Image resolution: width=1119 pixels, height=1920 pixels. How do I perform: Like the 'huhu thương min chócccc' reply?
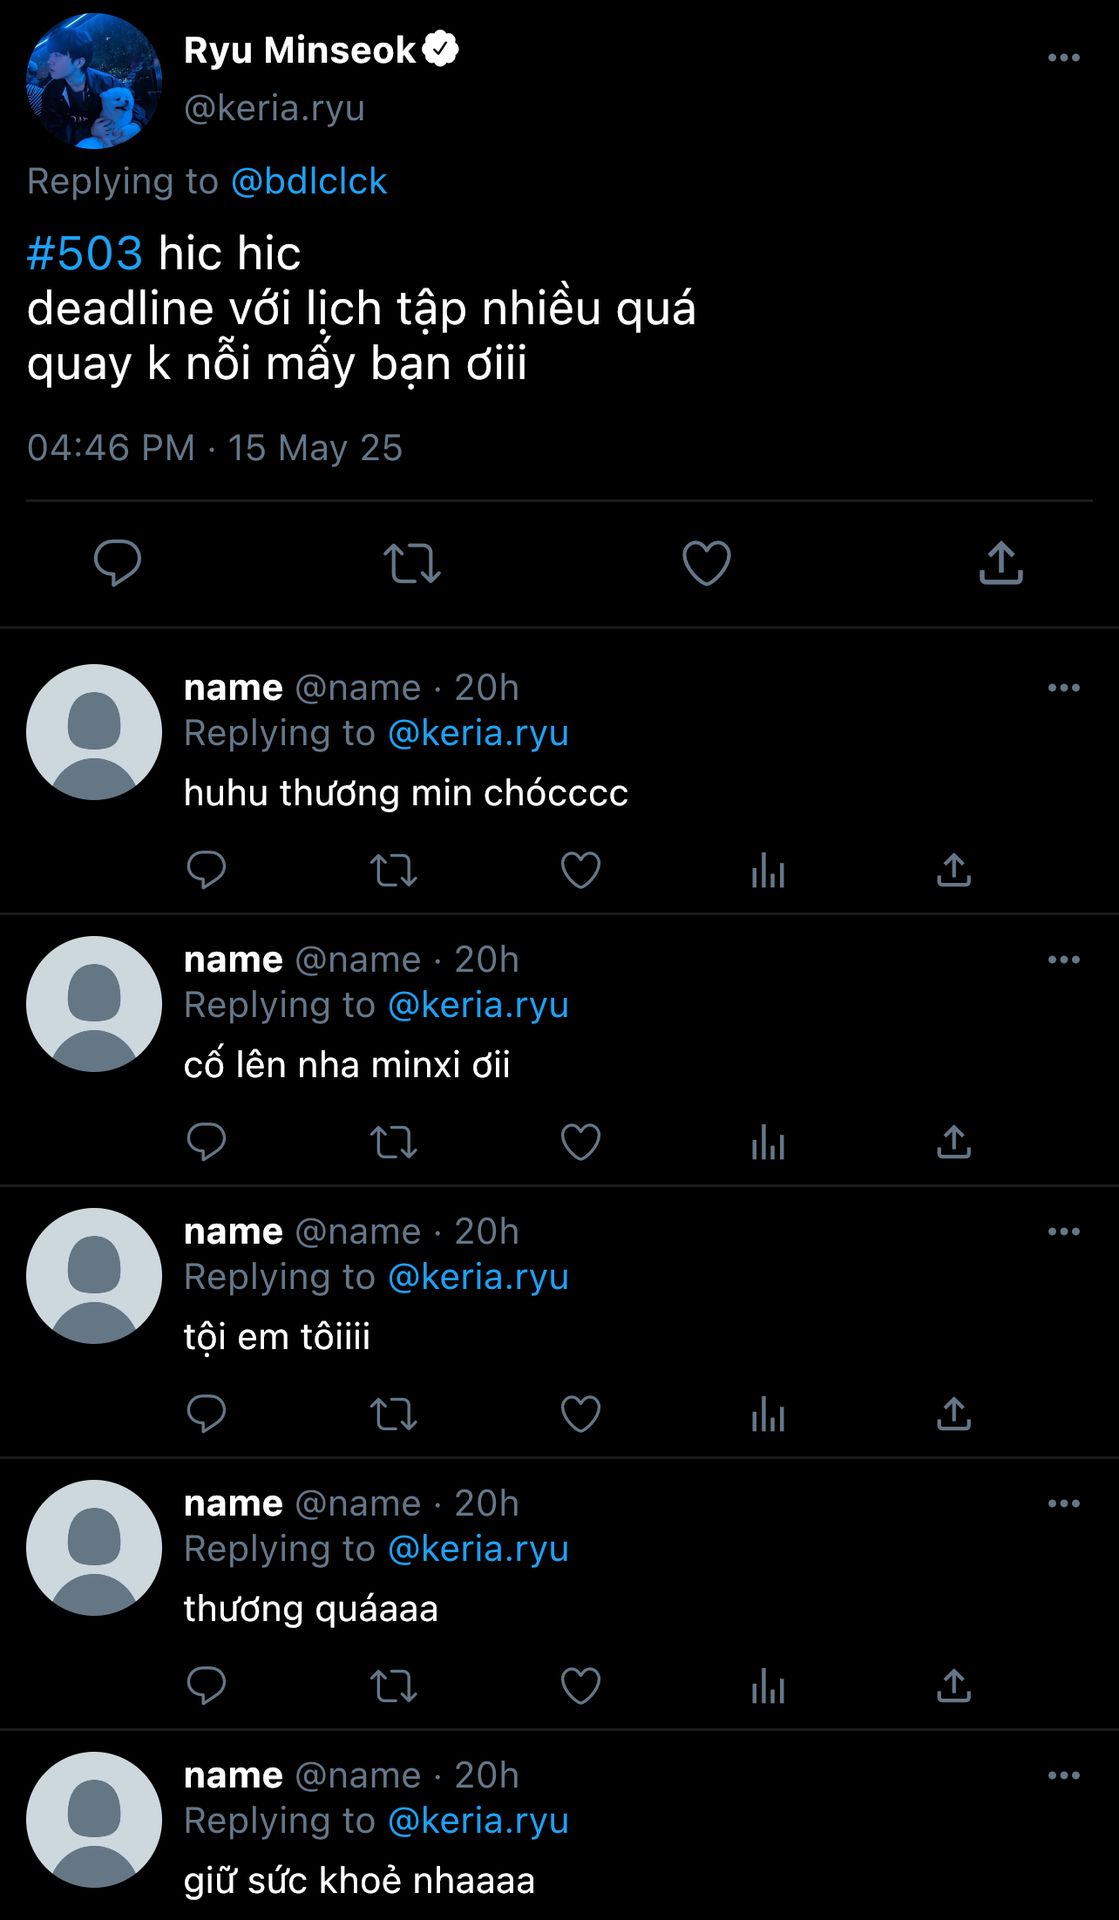pyautogui.click(x=580, y=871)
